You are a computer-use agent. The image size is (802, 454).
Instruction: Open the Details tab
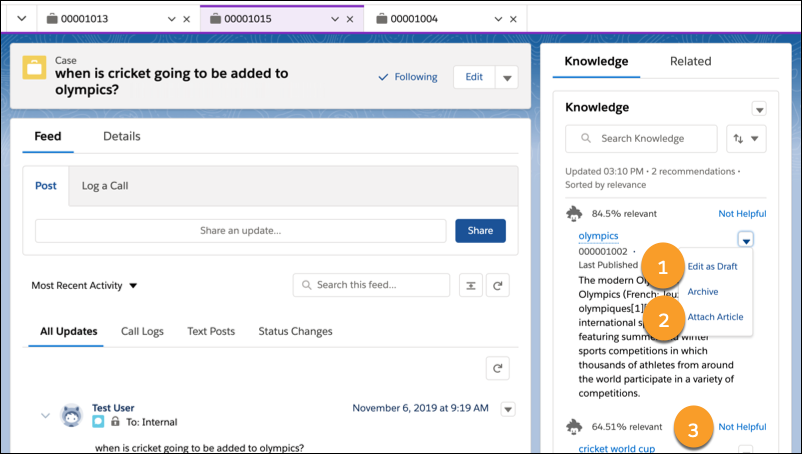(122, 137)
